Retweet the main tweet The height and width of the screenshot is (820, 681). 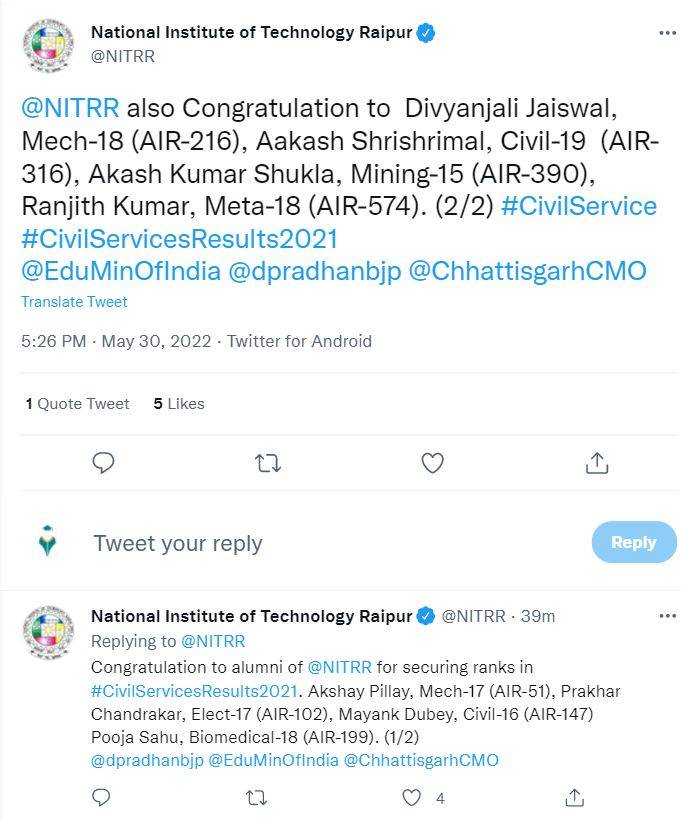[x=268, y=463]
